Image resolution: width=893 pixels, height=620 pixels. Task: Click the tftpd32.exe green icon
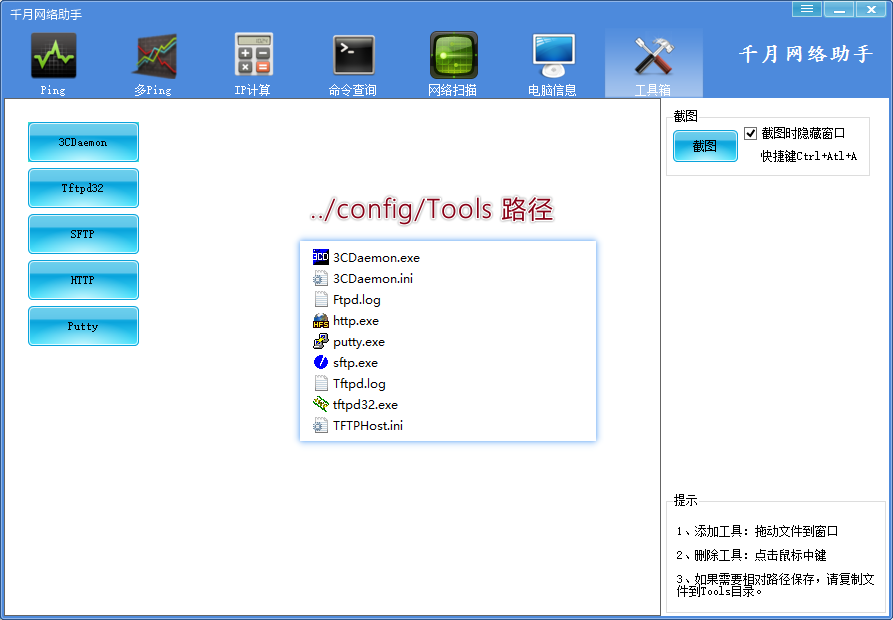(x=321, y=404)
